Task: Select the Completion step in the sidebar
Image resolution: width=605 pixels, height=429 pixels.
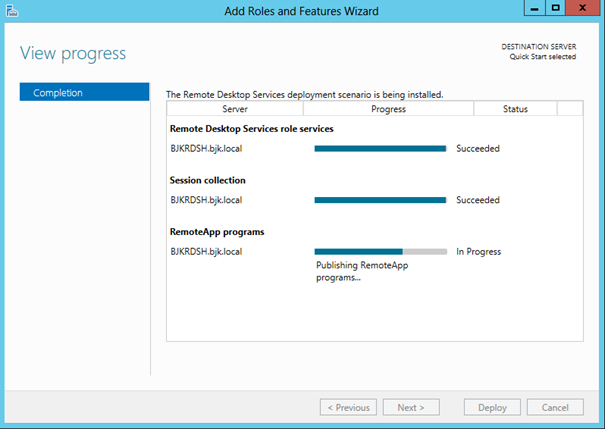Action: point(84,92)
